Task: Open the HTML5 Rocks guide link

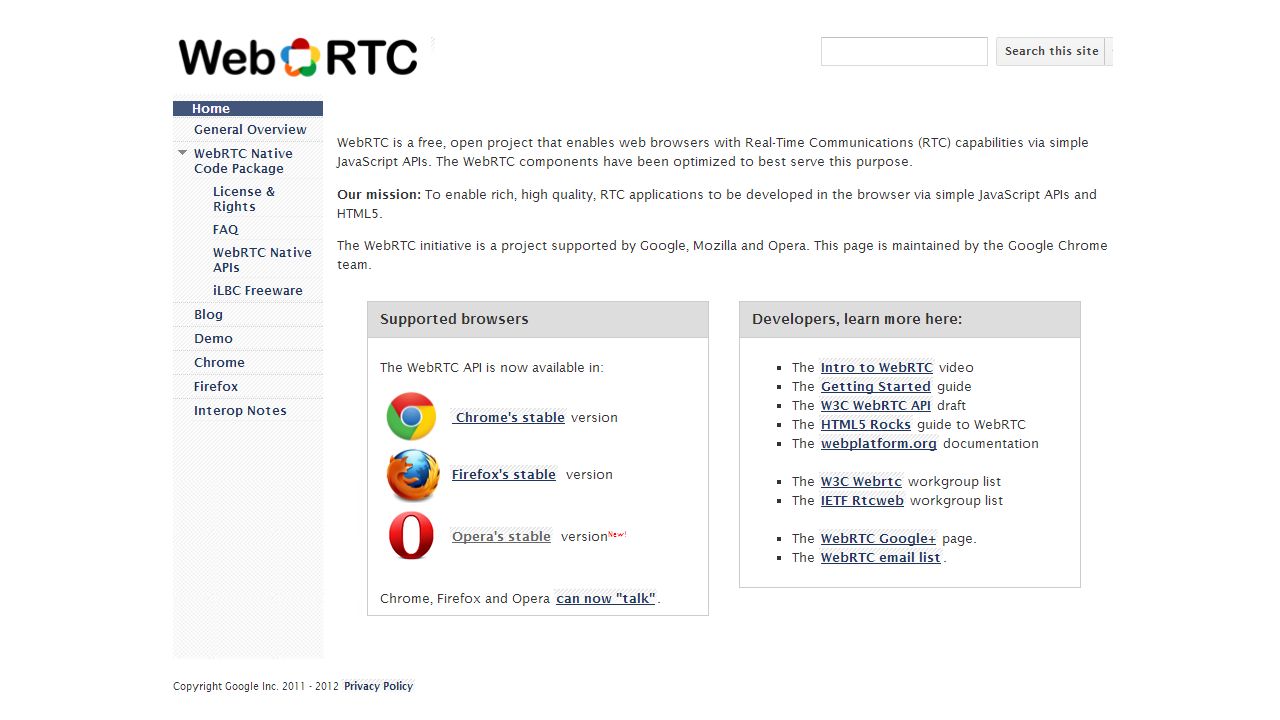Action: [x=866, y=425]
